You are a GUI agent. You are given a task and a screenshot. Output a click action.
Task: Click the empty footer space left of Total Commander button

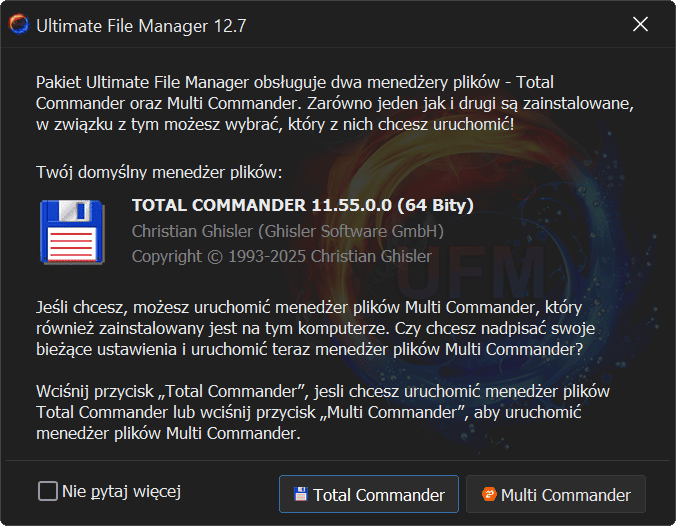coord(230,492)
